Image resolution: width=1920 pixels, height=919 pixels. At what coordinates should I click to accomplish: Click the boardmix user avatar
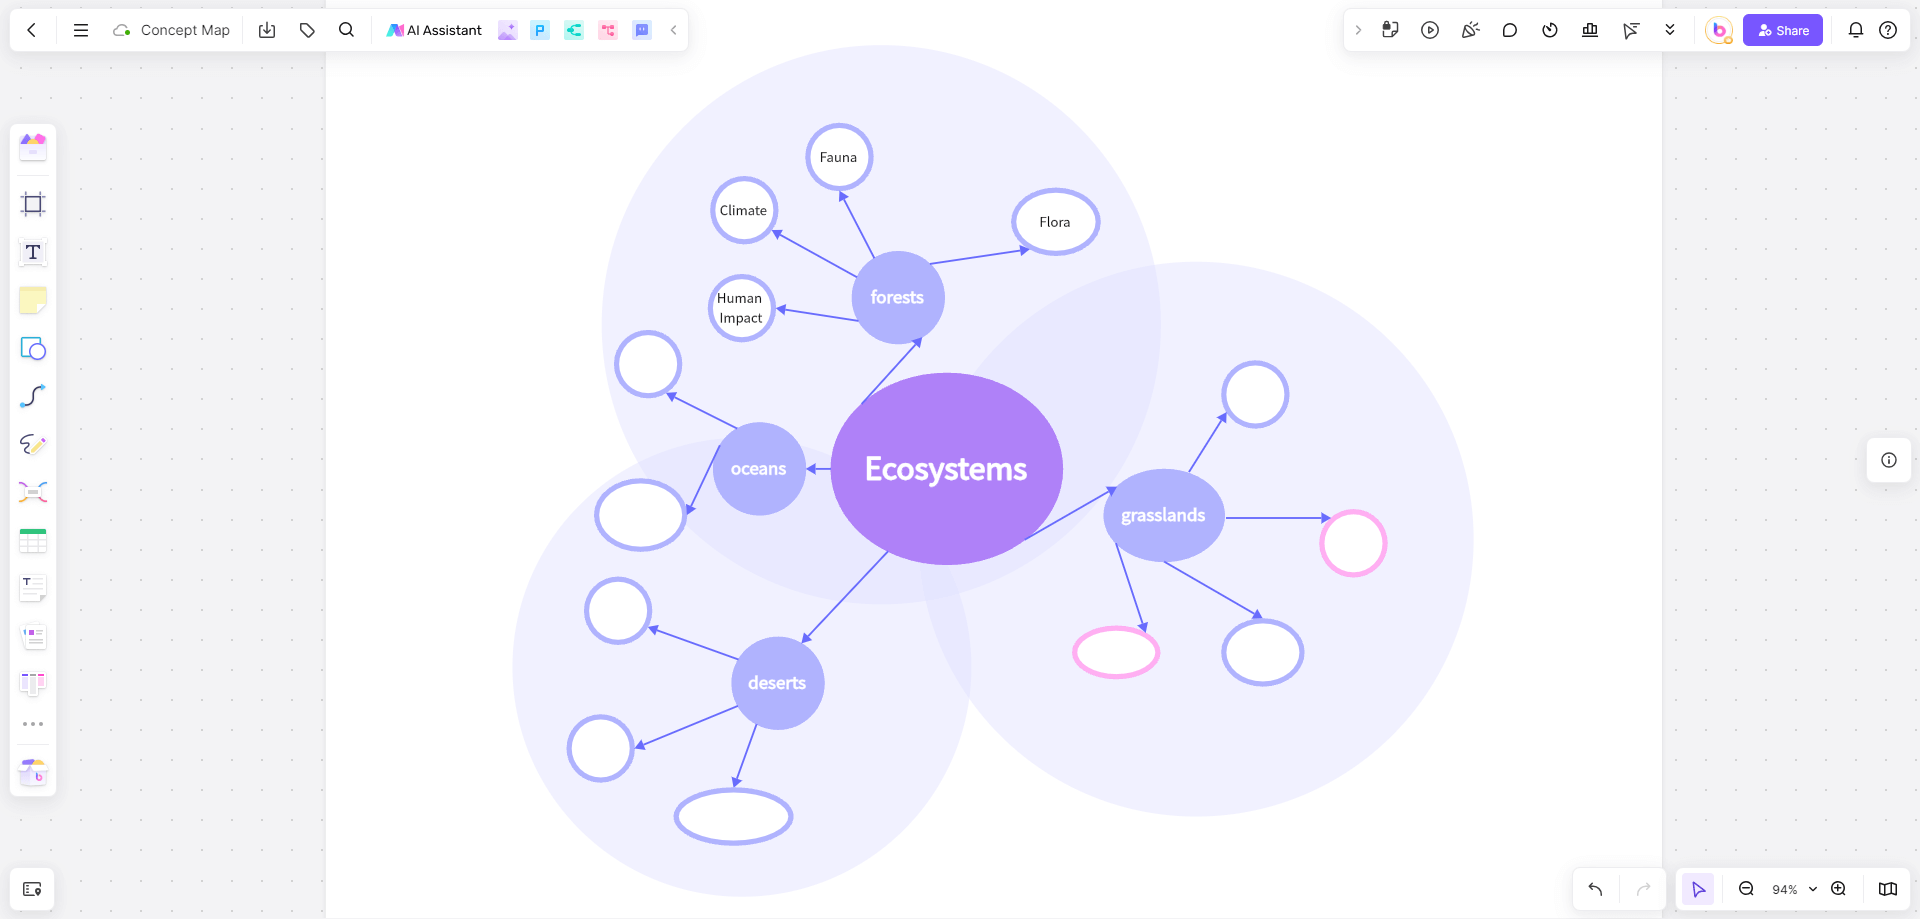pyautogui.click(x=1719, y=30)
